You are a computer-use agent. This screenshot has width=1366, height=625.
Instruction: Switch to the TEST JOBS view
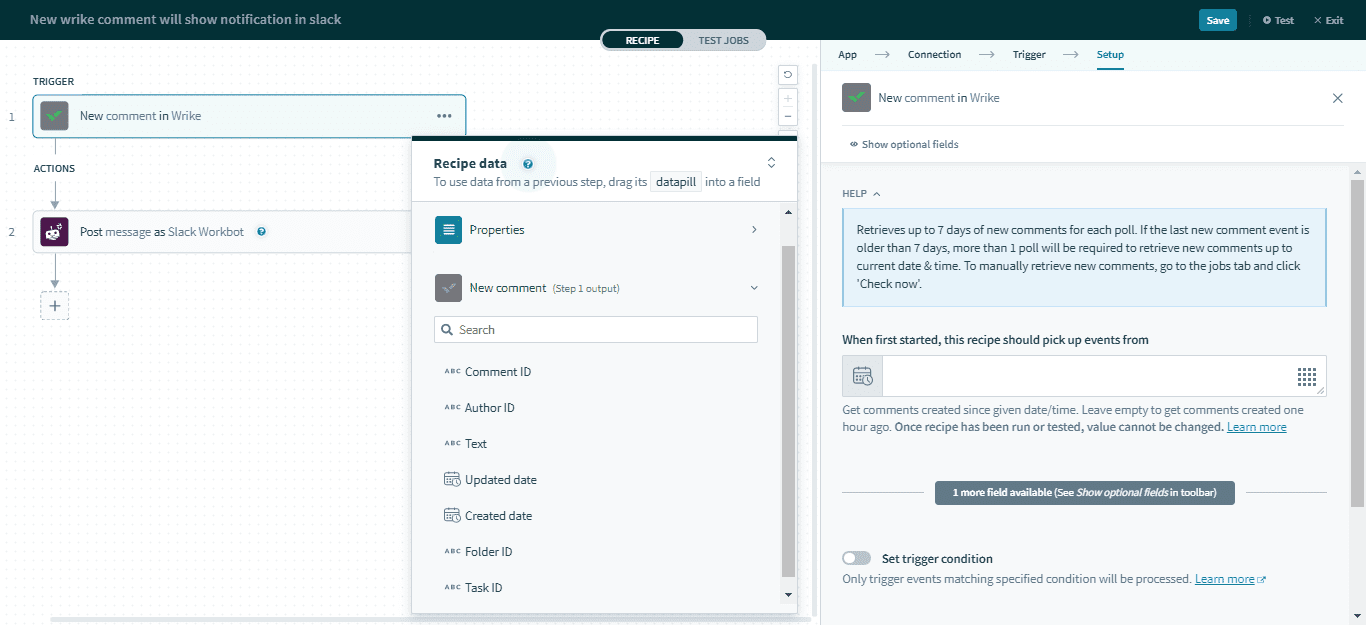tap(723, 40)
